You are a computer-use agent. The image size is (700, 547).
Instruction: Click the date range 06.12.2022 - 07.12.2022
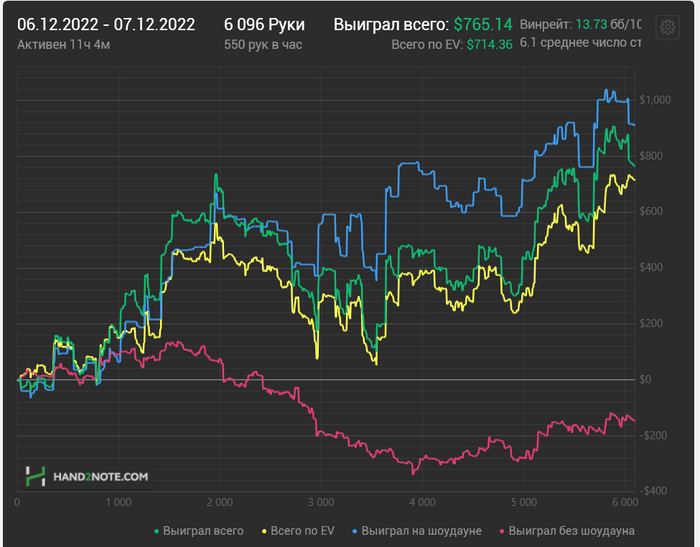point(106,25)
